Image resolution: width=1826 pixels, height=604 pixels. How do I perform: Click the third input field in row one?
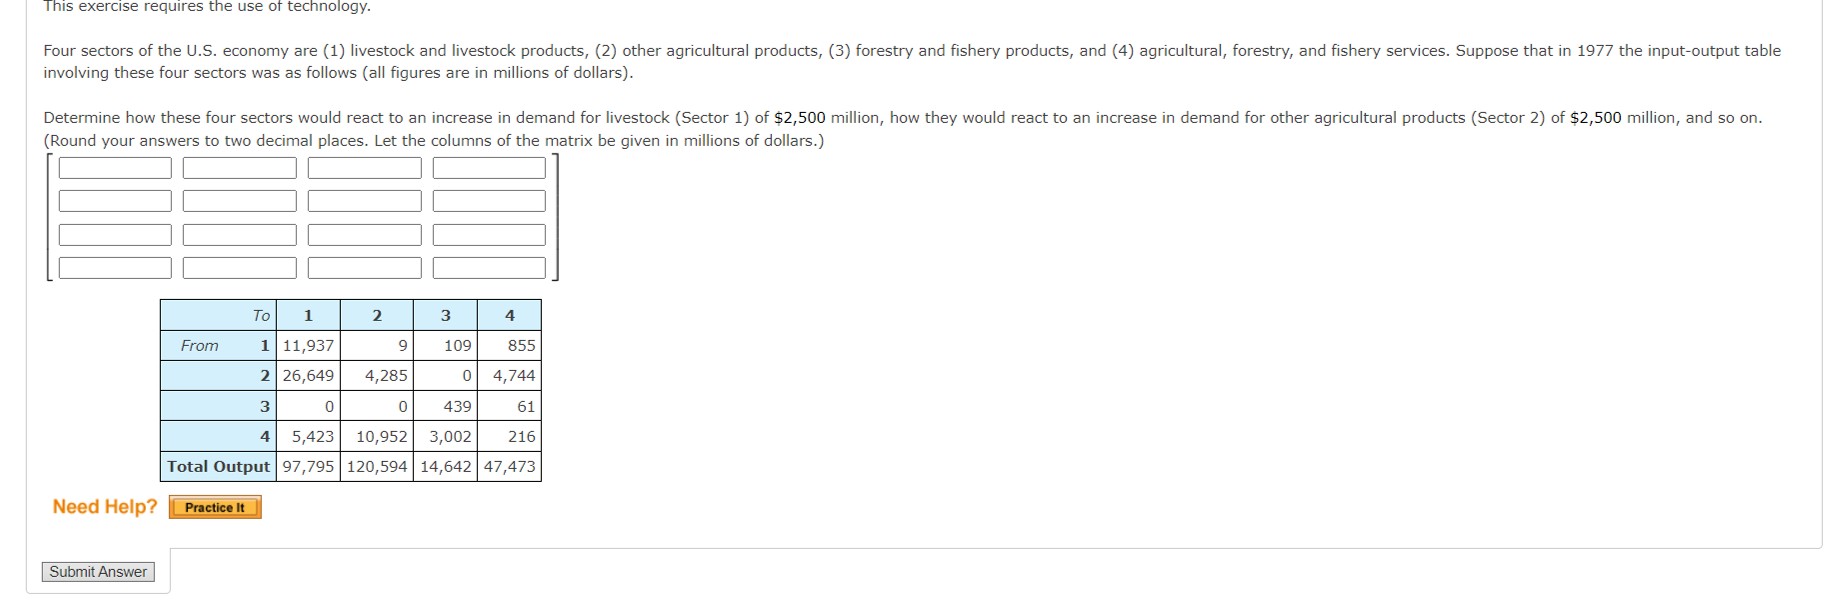point(363,168)
